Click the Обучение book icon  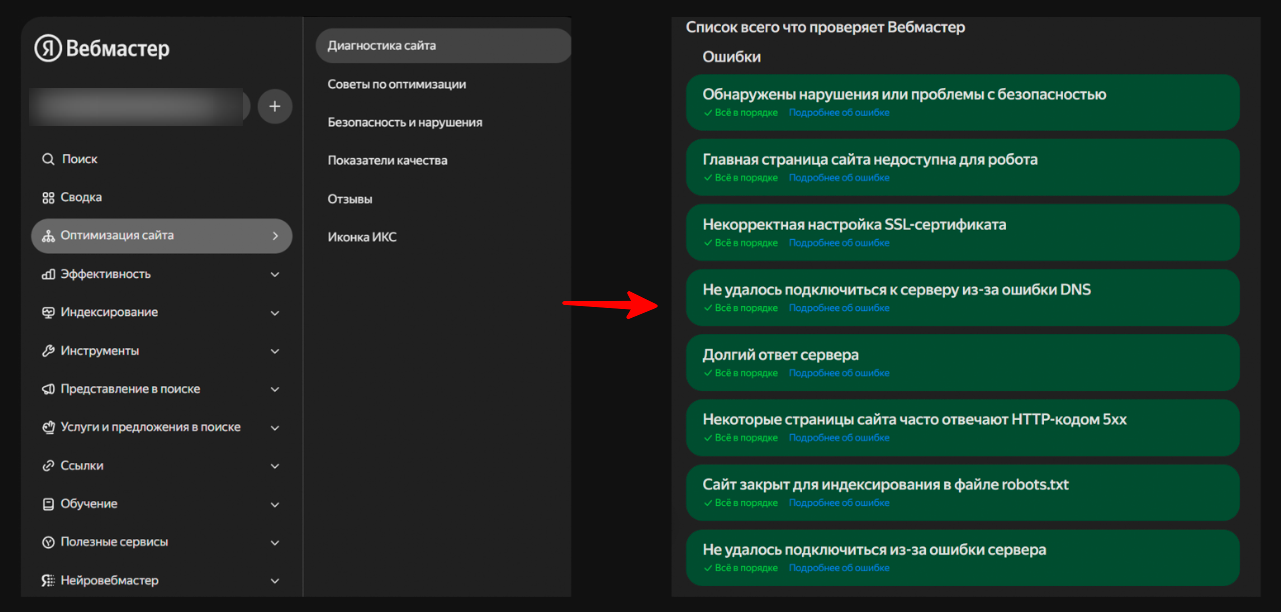[x=48, y=504]
